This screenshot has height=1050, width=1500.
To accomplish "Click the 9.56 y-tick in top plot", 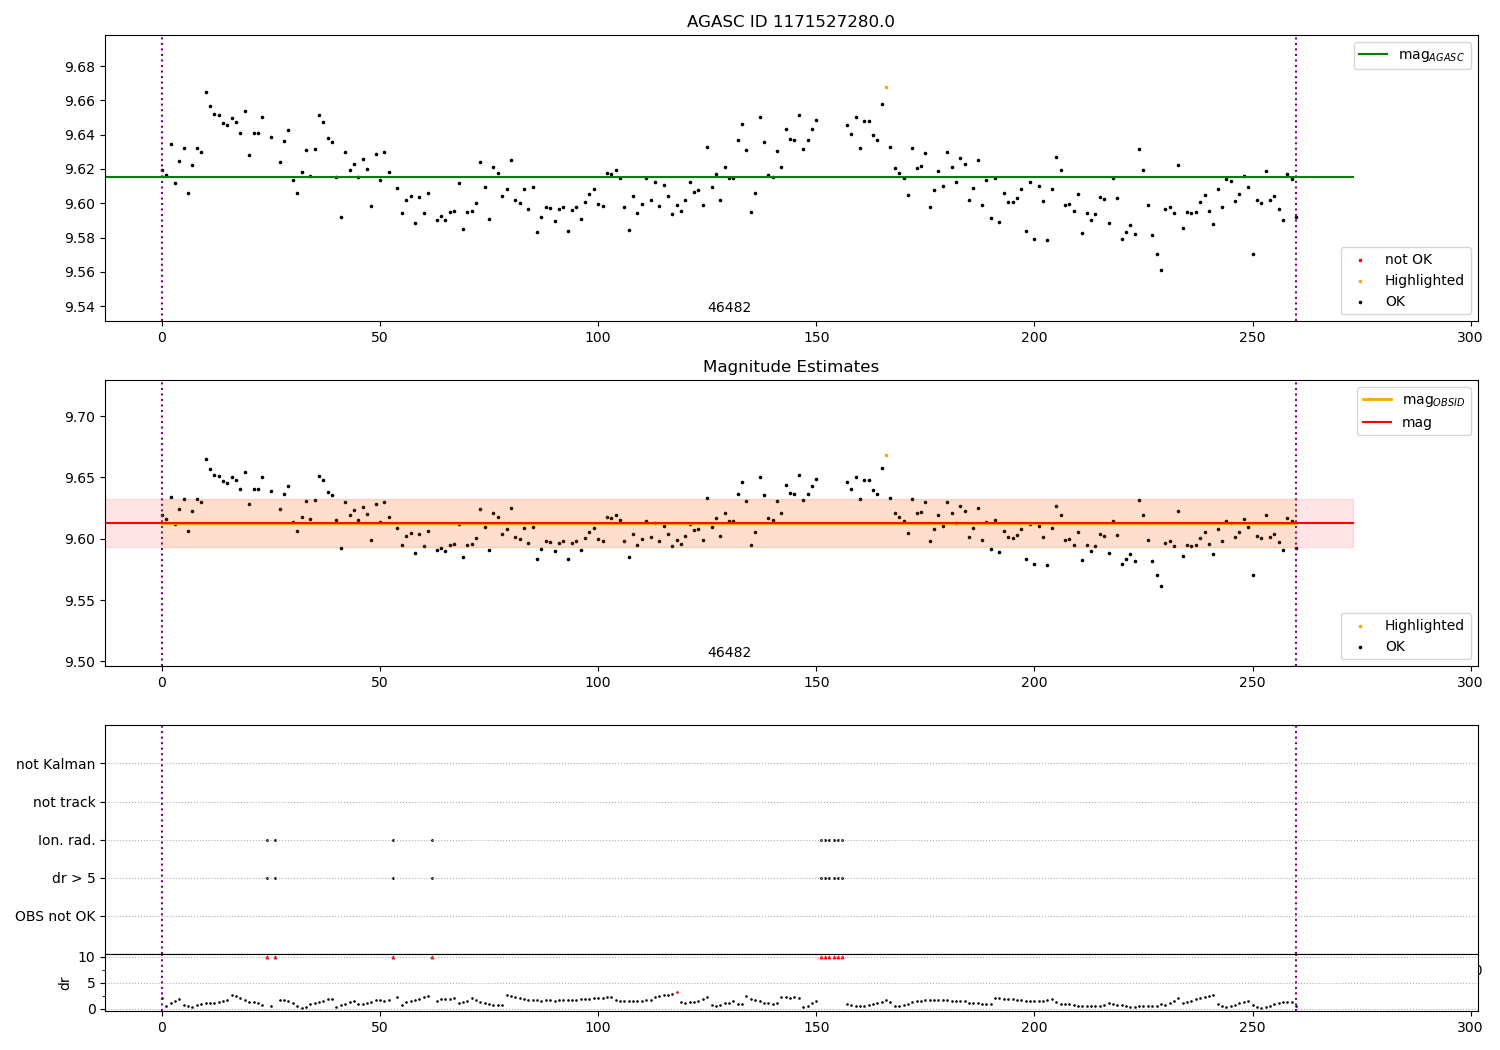I will [82, 273].
